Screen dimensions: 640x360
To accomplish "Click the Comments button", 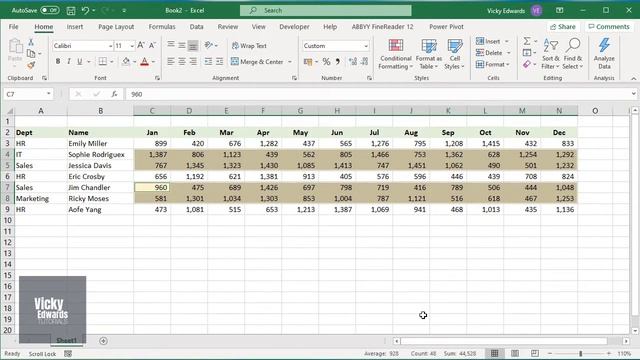I will click(x=609, y=27).
